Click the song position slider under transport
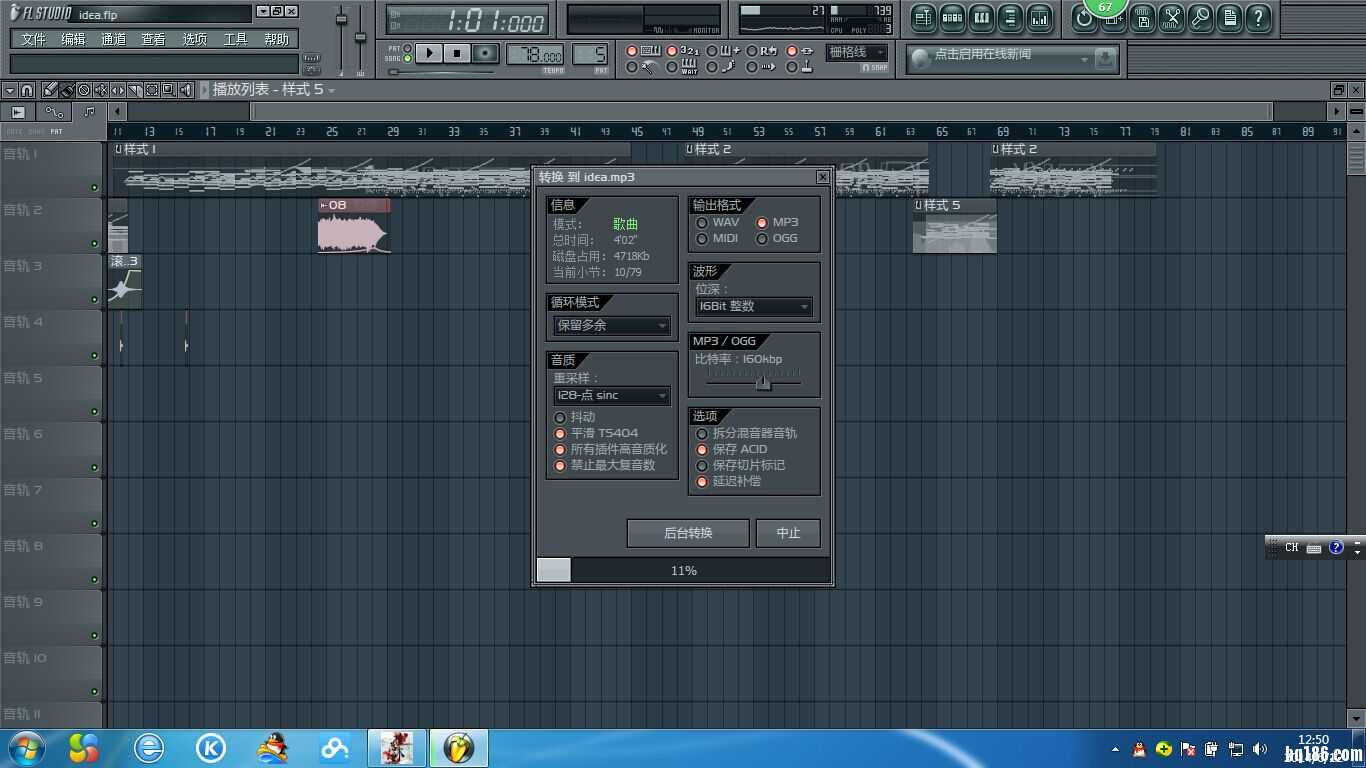Viewport: 1366px width, 768px height. [x=441, y=72]
